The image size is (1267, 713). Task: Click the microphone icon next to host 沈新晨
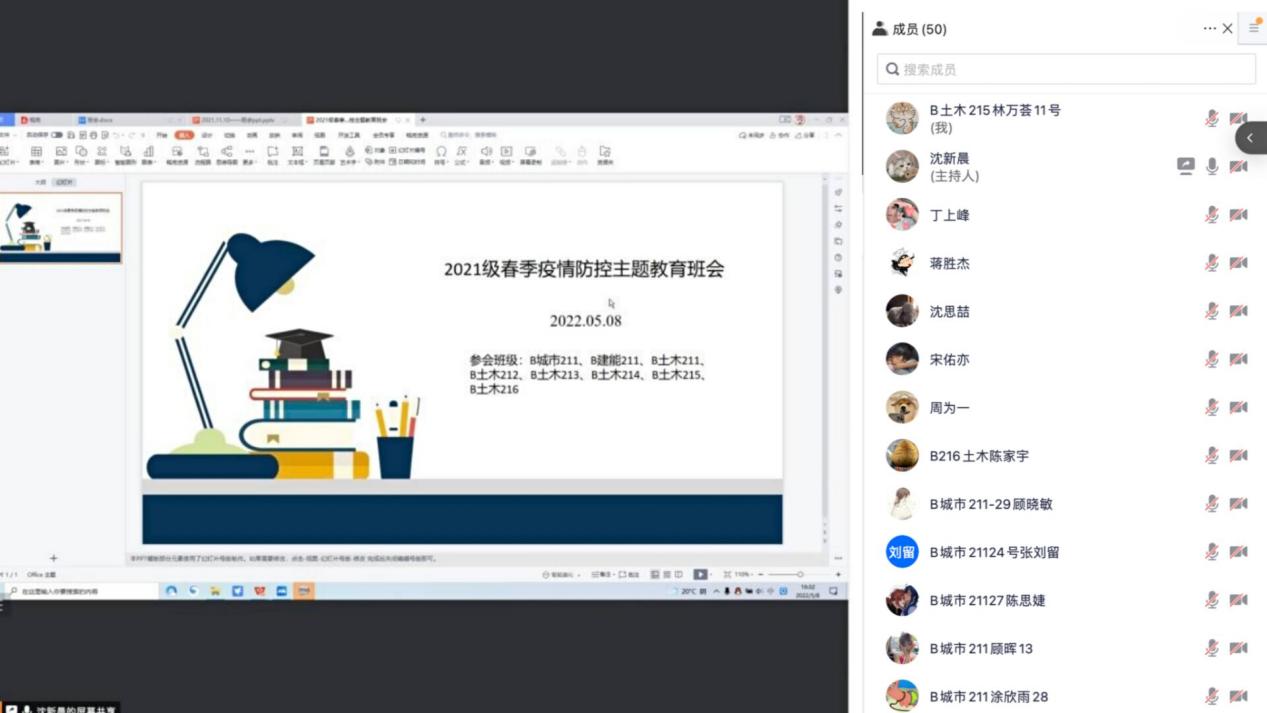point(1211,167)
